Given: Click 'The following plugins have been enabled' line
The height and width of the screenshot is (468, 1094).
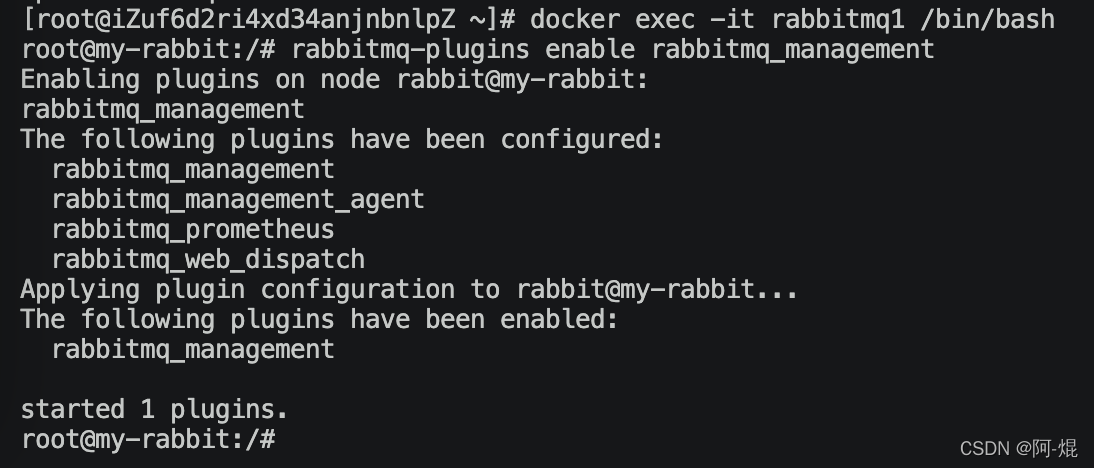Looking at the screenshot, I should coord(320,319).
